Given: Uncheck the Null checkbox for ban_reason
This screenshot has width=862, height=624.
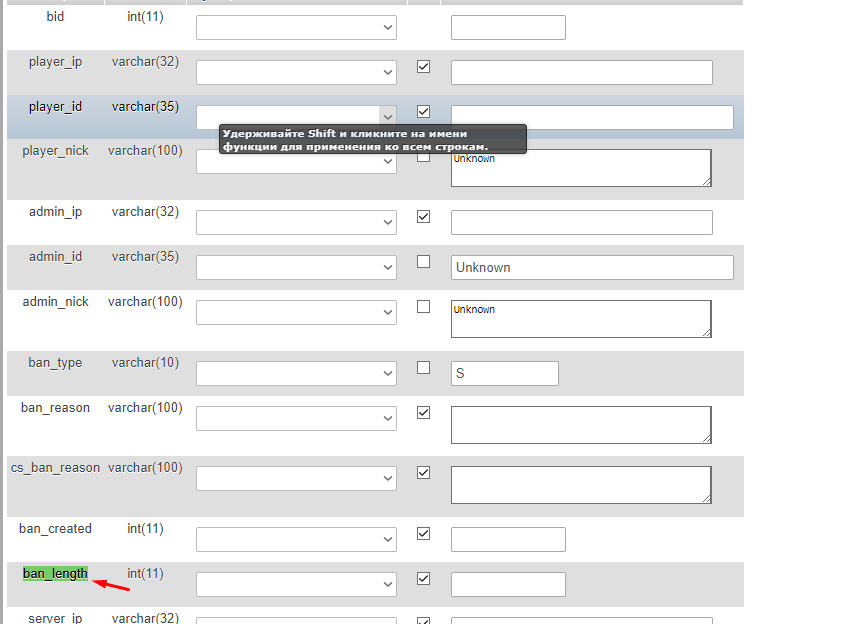Looking at the screenshot, I should [423, 413].
